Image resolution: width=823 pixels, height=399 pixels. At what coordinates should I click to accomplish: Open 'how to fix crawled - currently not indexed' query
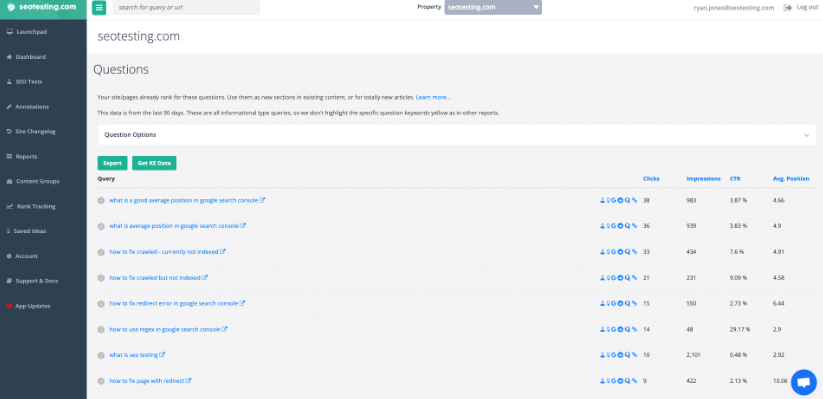tap(164, 251)
